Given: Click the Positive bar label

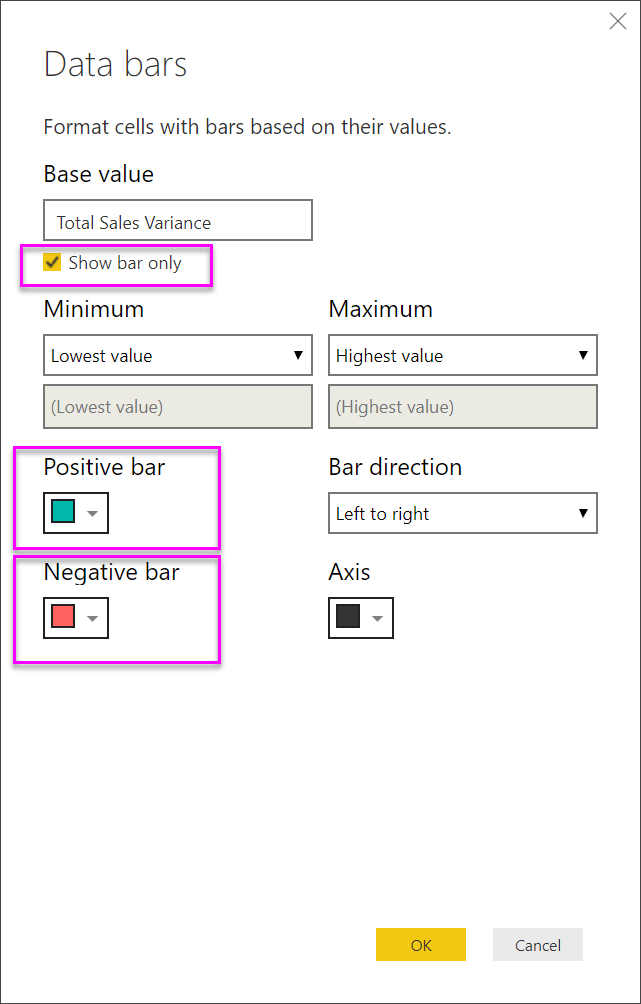Looking at the screenshot, I should click(x=104, y=467).
